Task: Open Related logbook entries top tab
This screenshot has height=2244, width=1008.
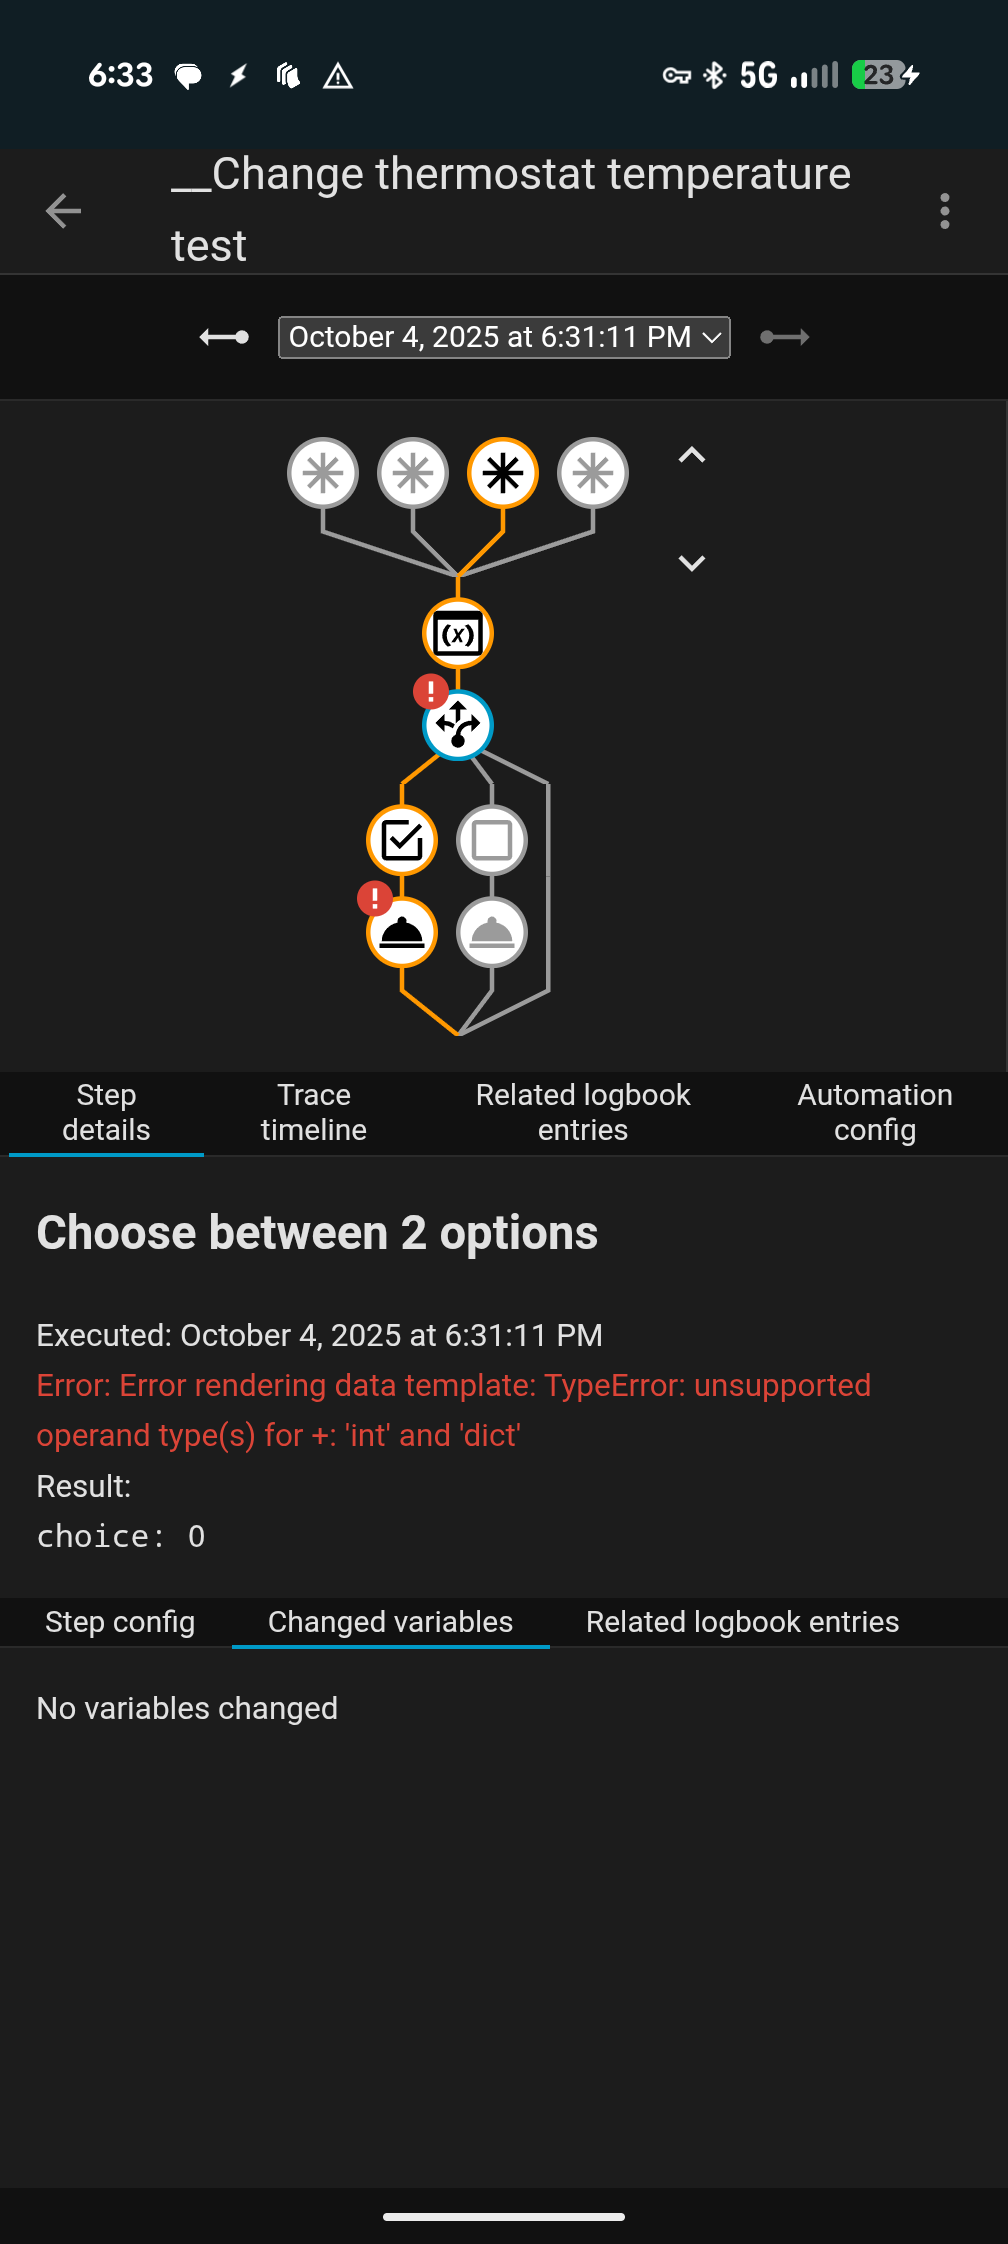Action: pos(583,1112)
